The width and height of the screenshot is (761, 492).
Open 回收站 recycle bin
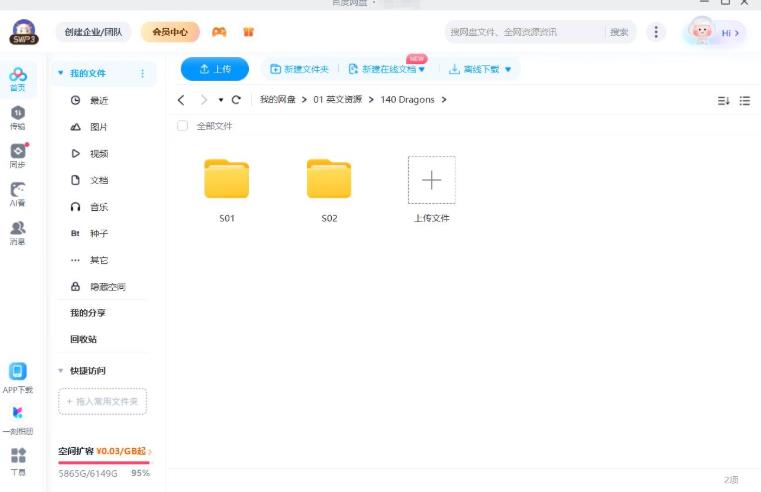(83, 339)
